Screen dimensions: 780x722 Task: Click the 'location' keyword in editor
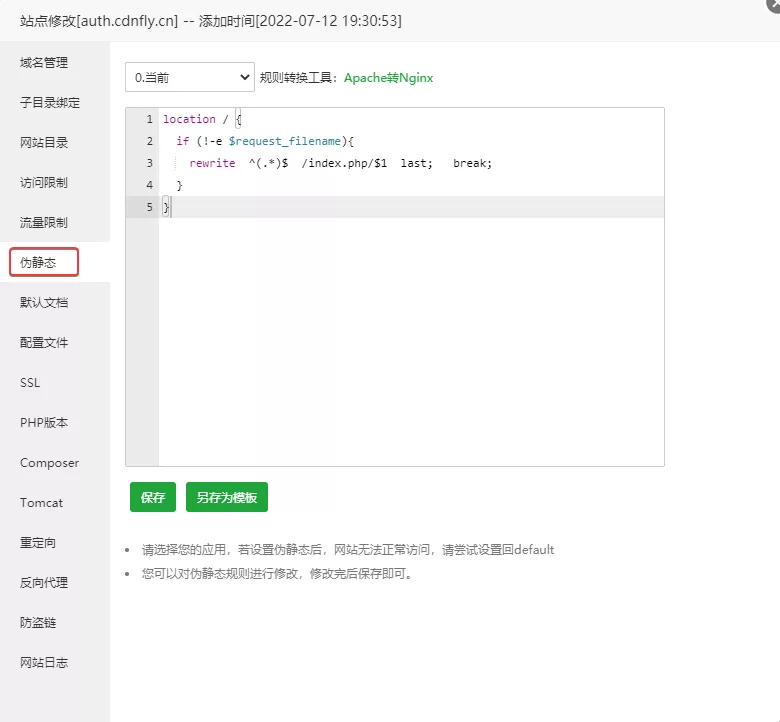(190, 119)
